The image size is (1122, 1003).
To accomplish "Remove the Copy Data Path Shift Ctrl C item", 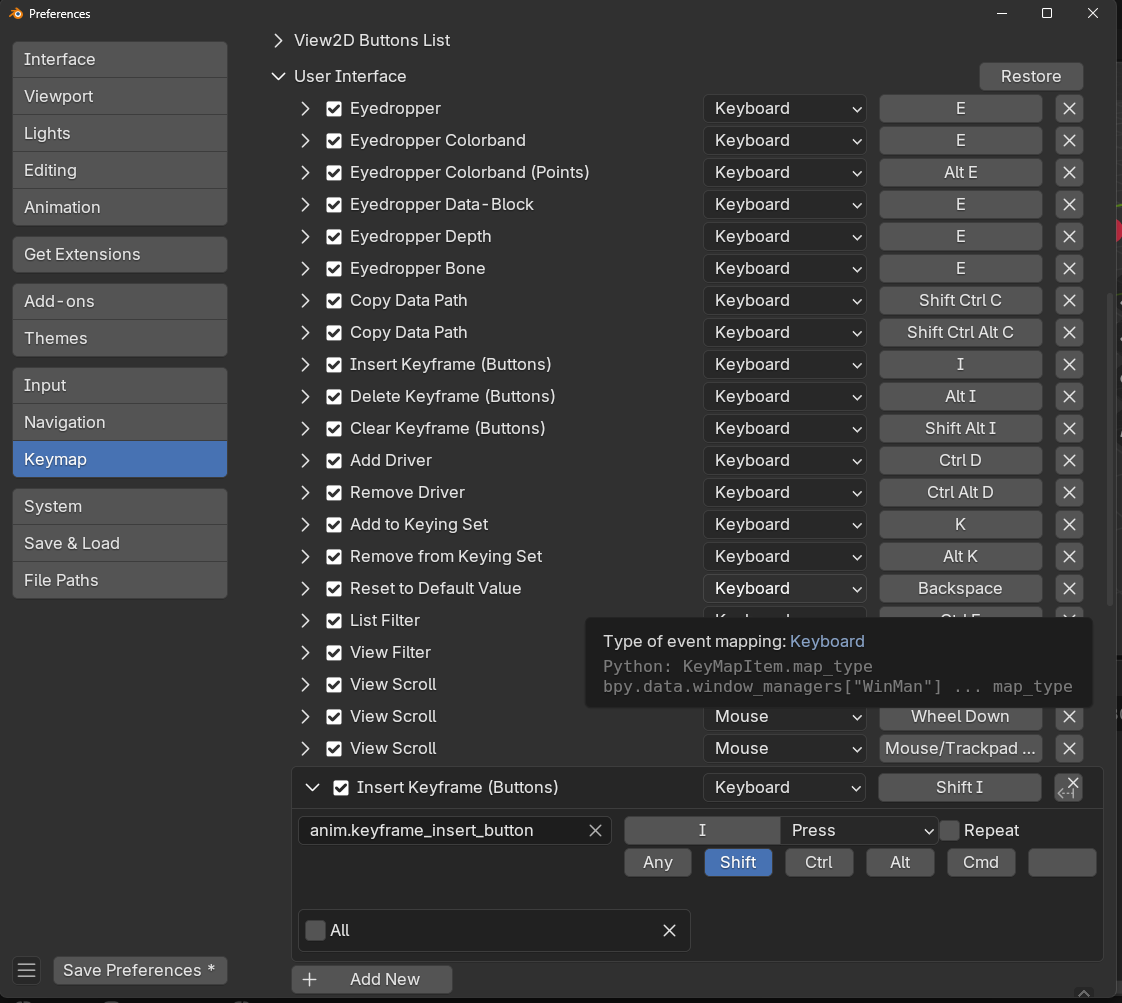I will (1069, 301).
